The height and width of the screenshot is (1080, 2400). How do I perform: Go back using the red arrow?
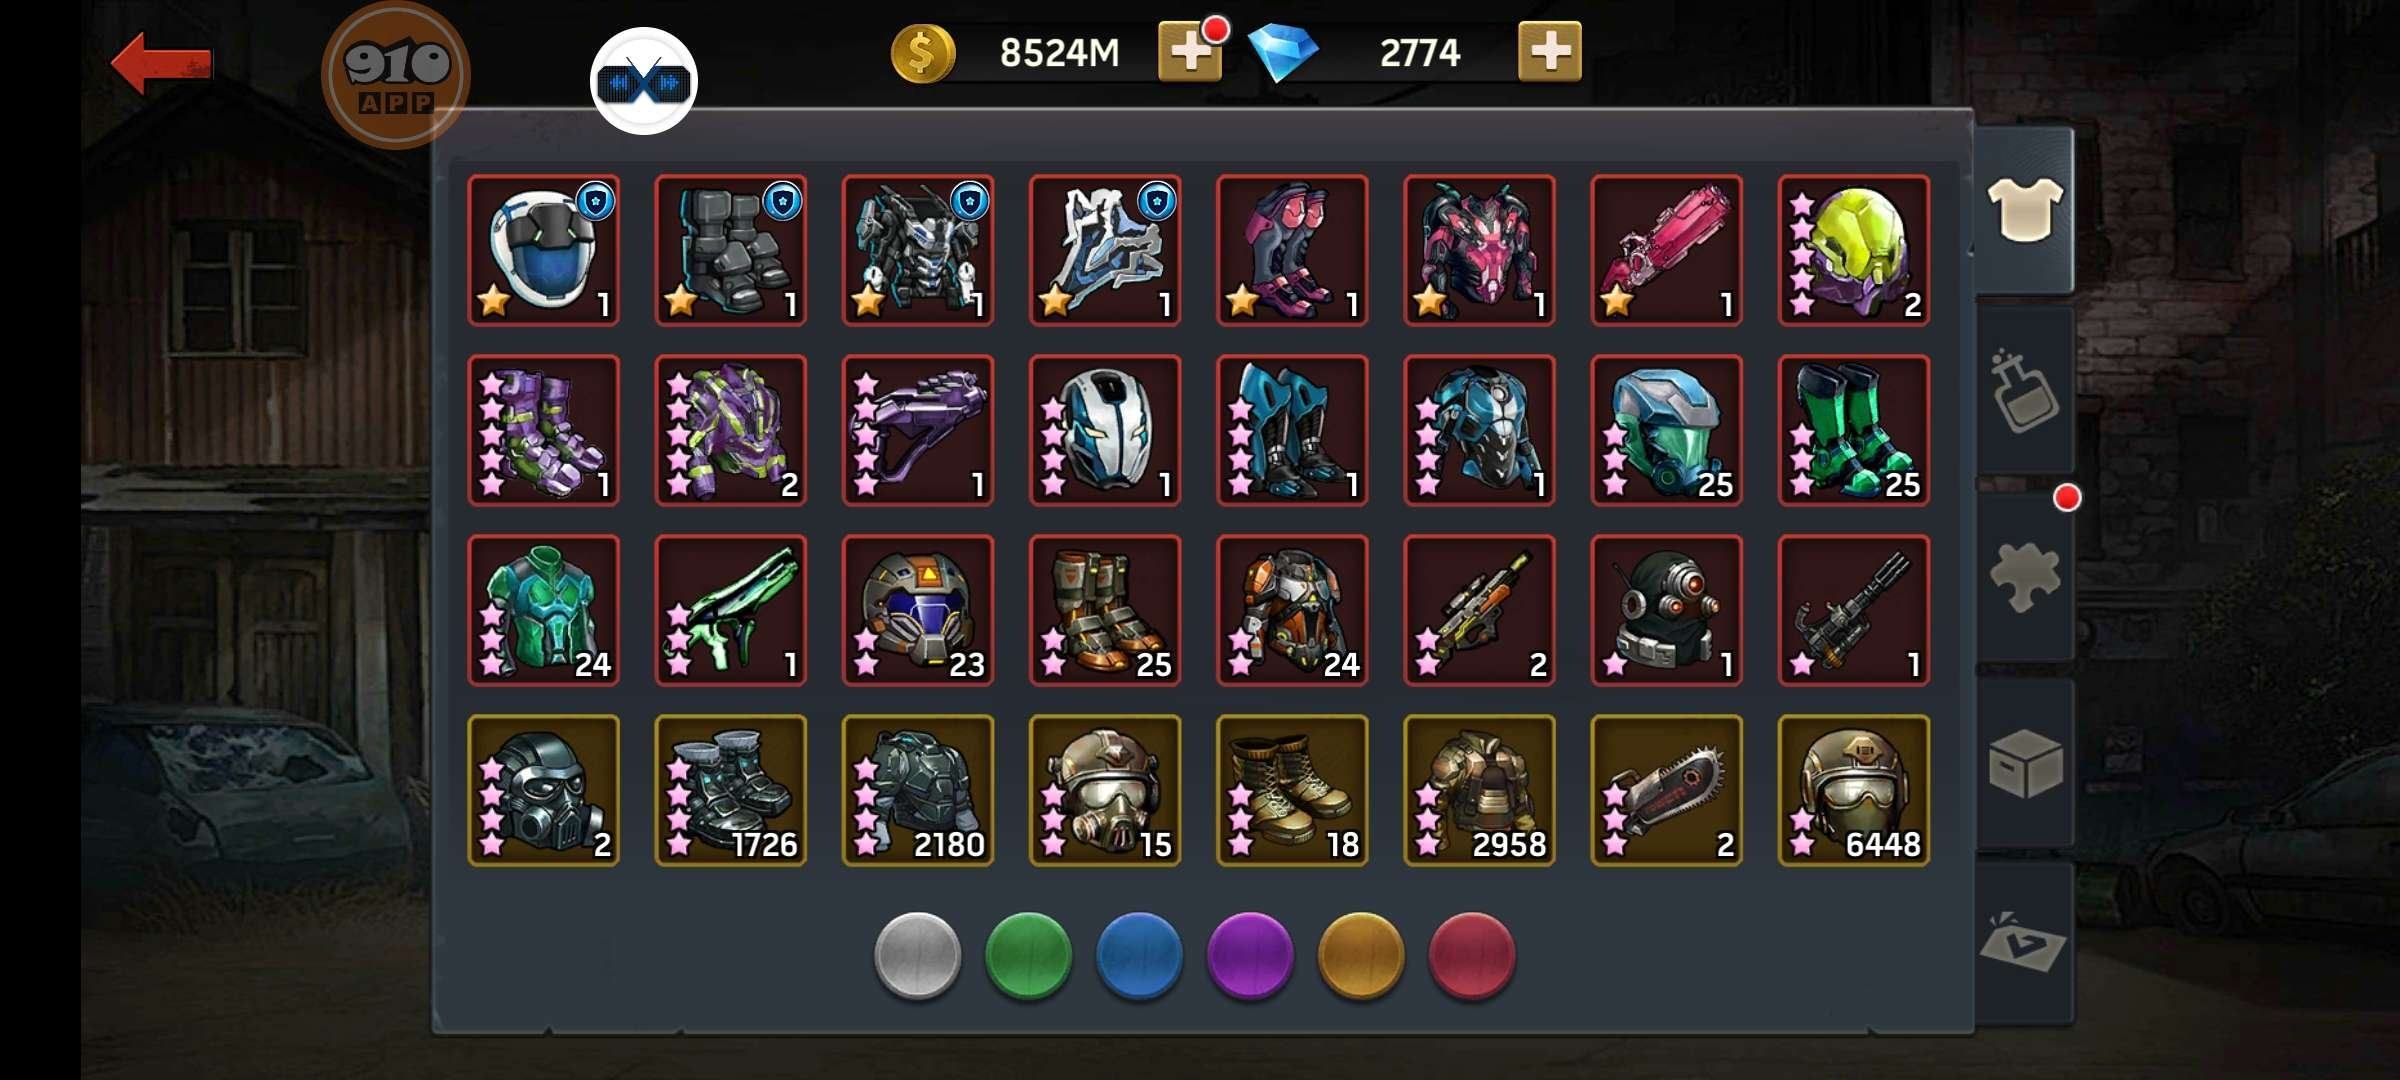tap(161, 63)
